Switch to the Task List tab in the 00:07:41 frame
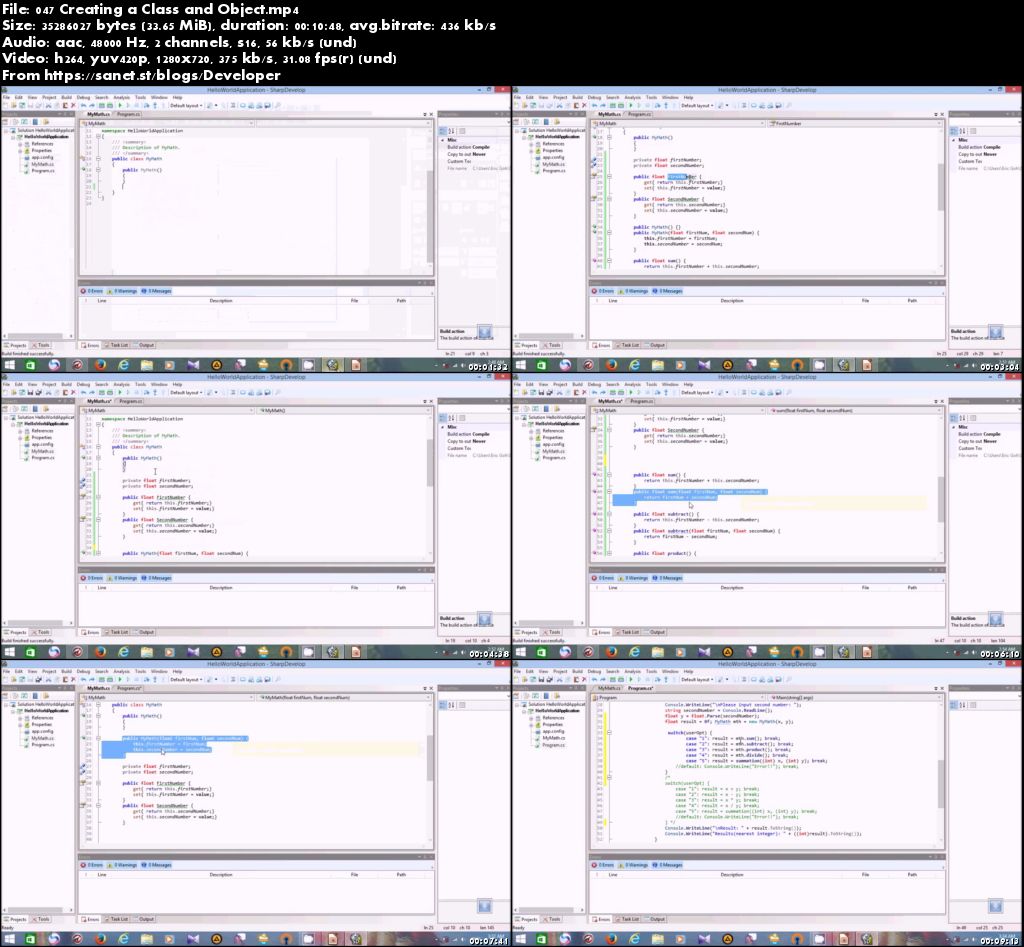 pos(118,919)
